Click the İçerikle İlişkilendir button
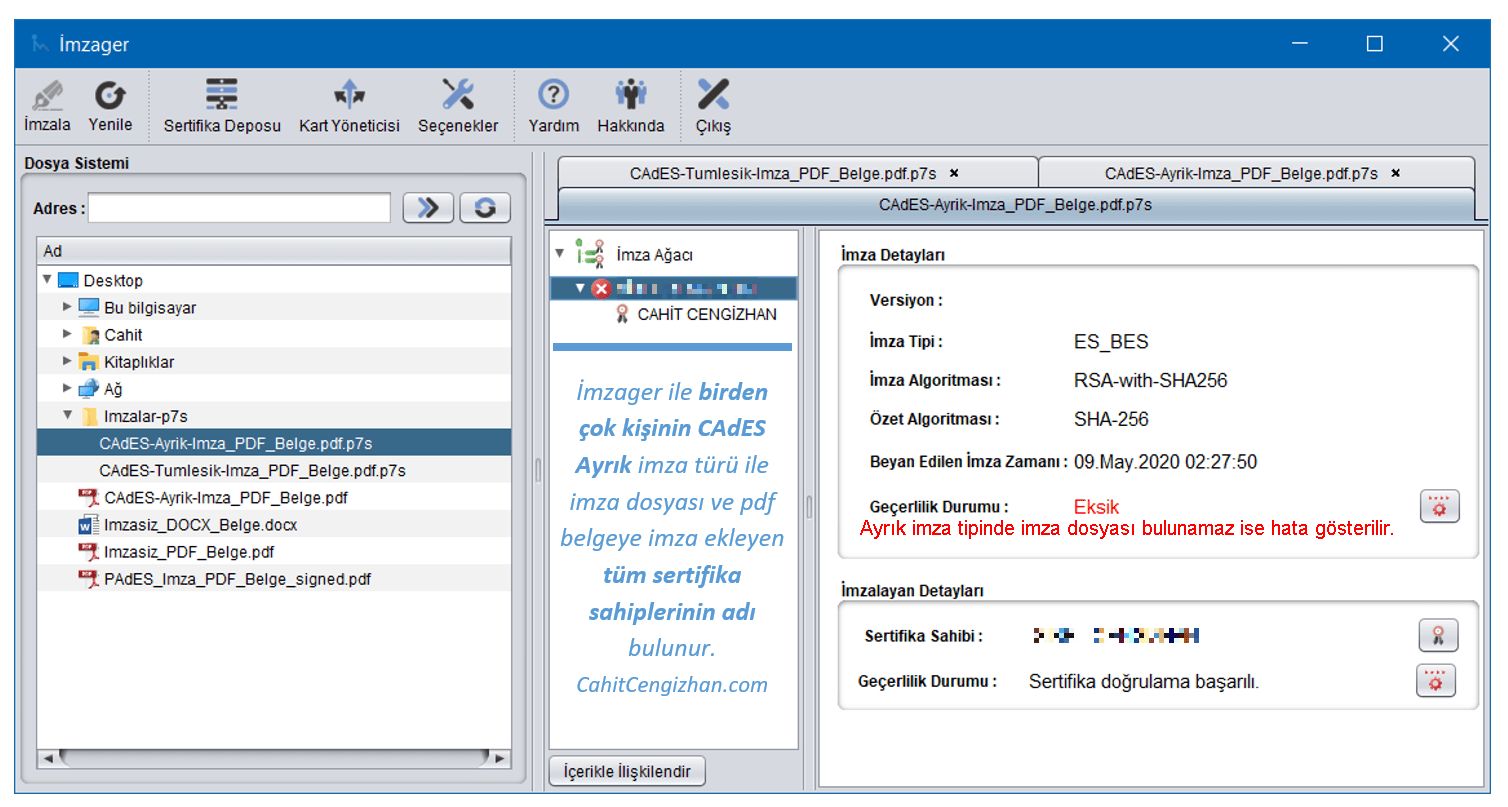Screen dimensions: 1508x807 click(627, 772)
